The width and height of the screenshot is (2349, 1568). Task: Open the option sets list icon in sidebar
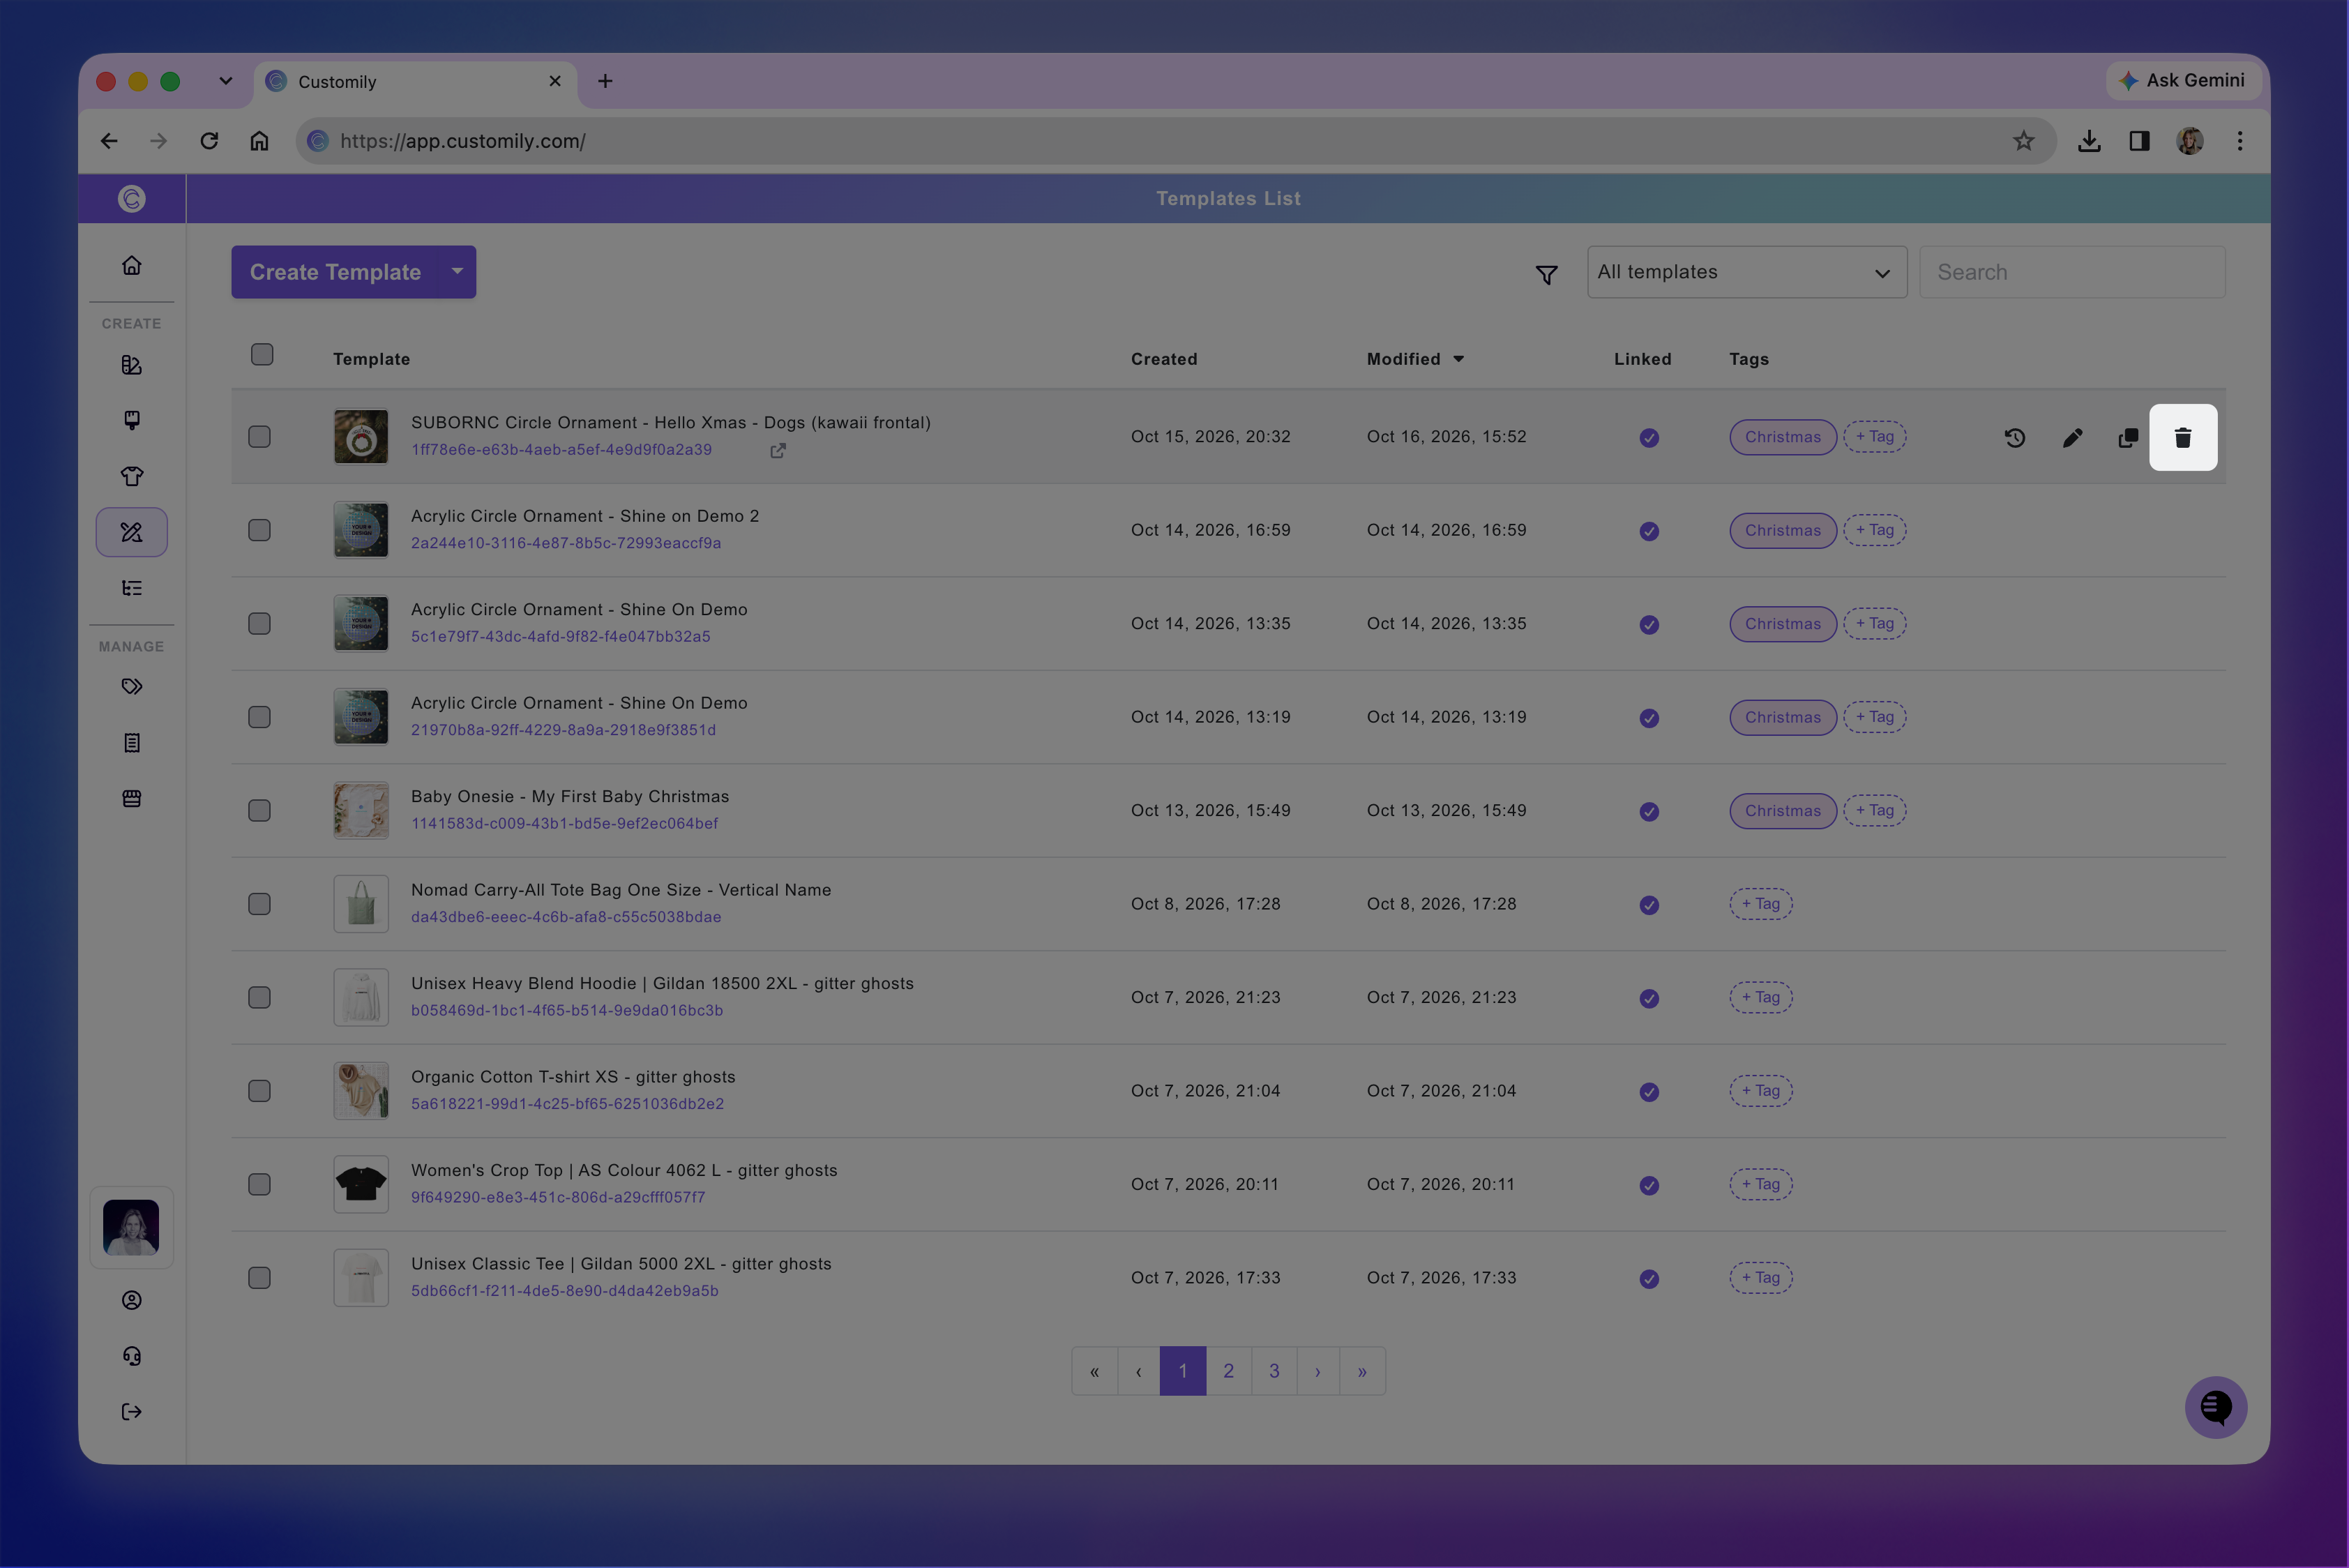pos(132,588)
